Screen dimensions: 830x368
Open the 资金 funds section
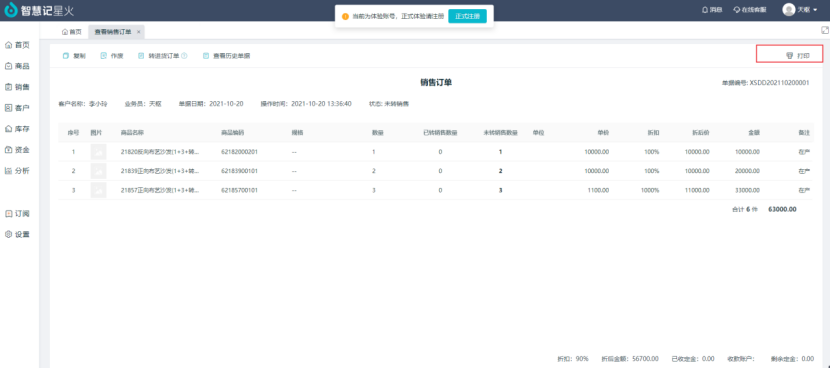point(17,150)
